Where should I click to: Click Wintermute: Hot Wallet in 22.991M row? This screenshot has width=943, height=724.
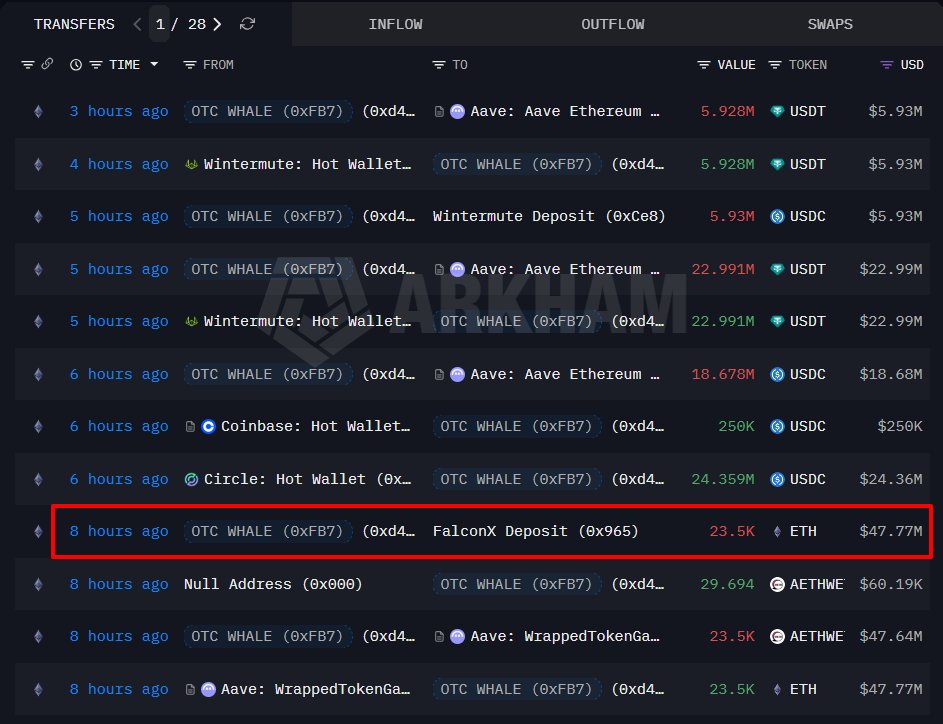click(x=307, y=321)
